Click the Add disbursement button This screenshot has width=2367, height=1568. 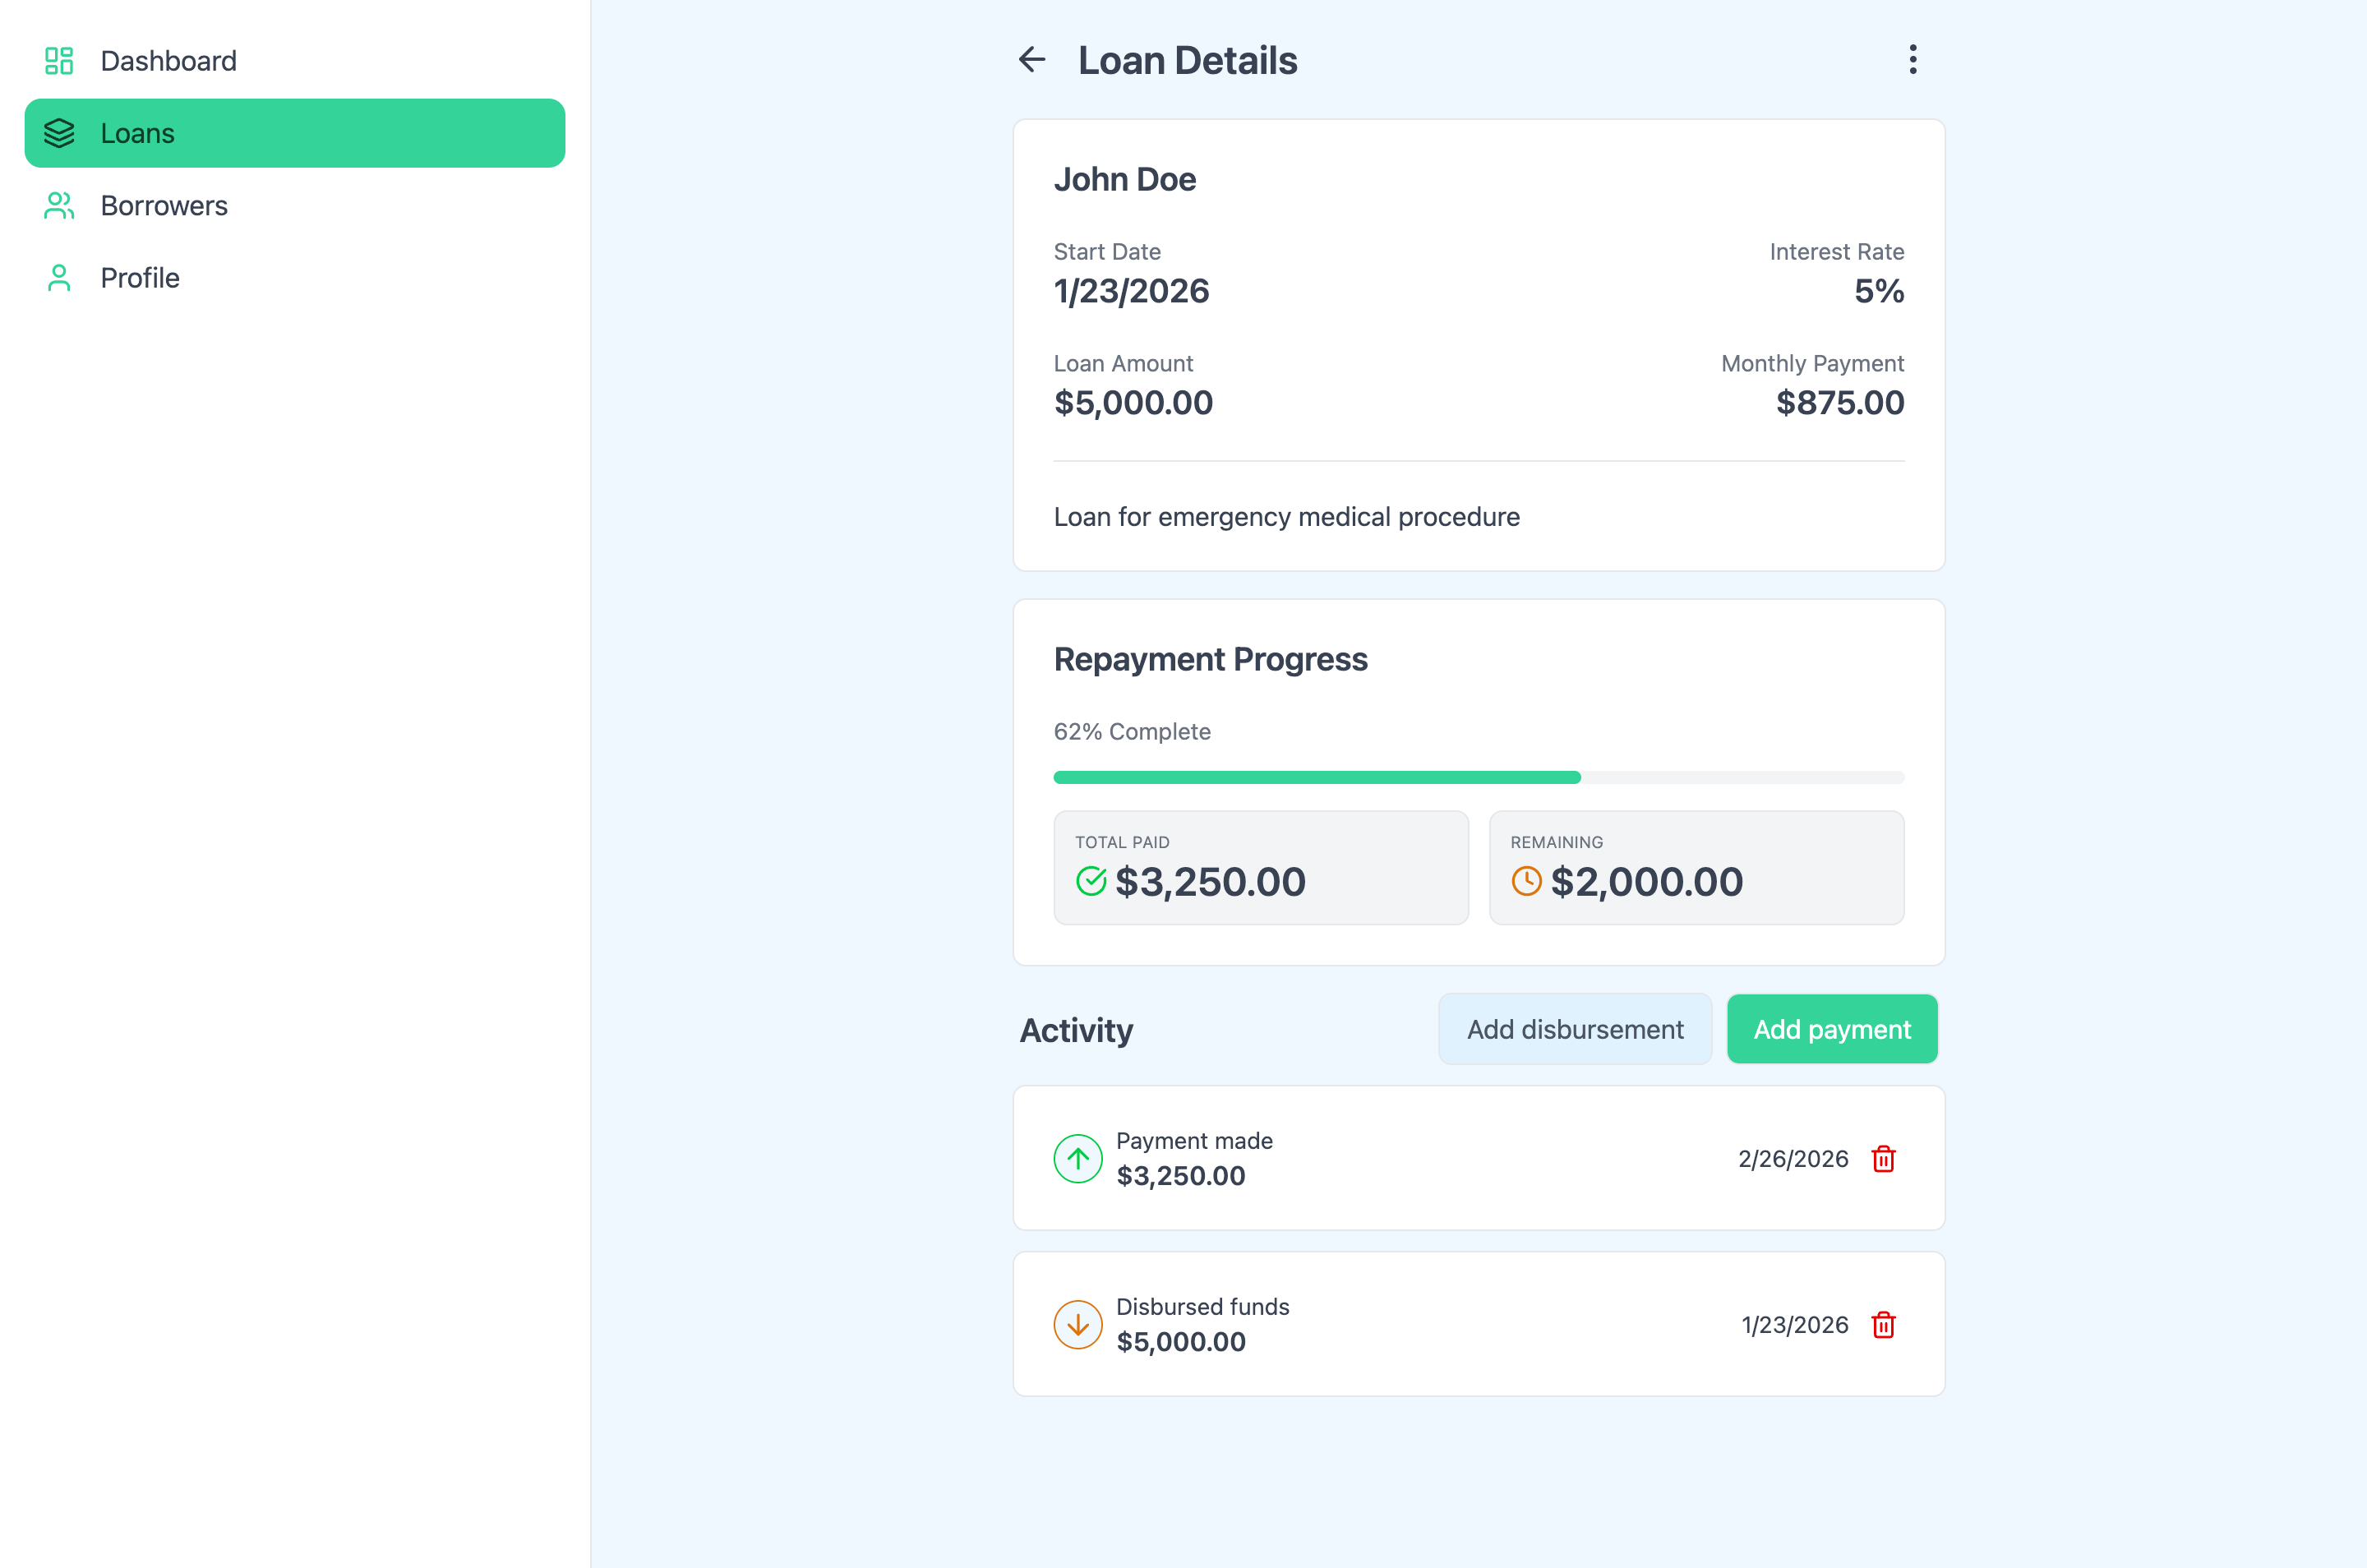(x=1575, y=1028)
